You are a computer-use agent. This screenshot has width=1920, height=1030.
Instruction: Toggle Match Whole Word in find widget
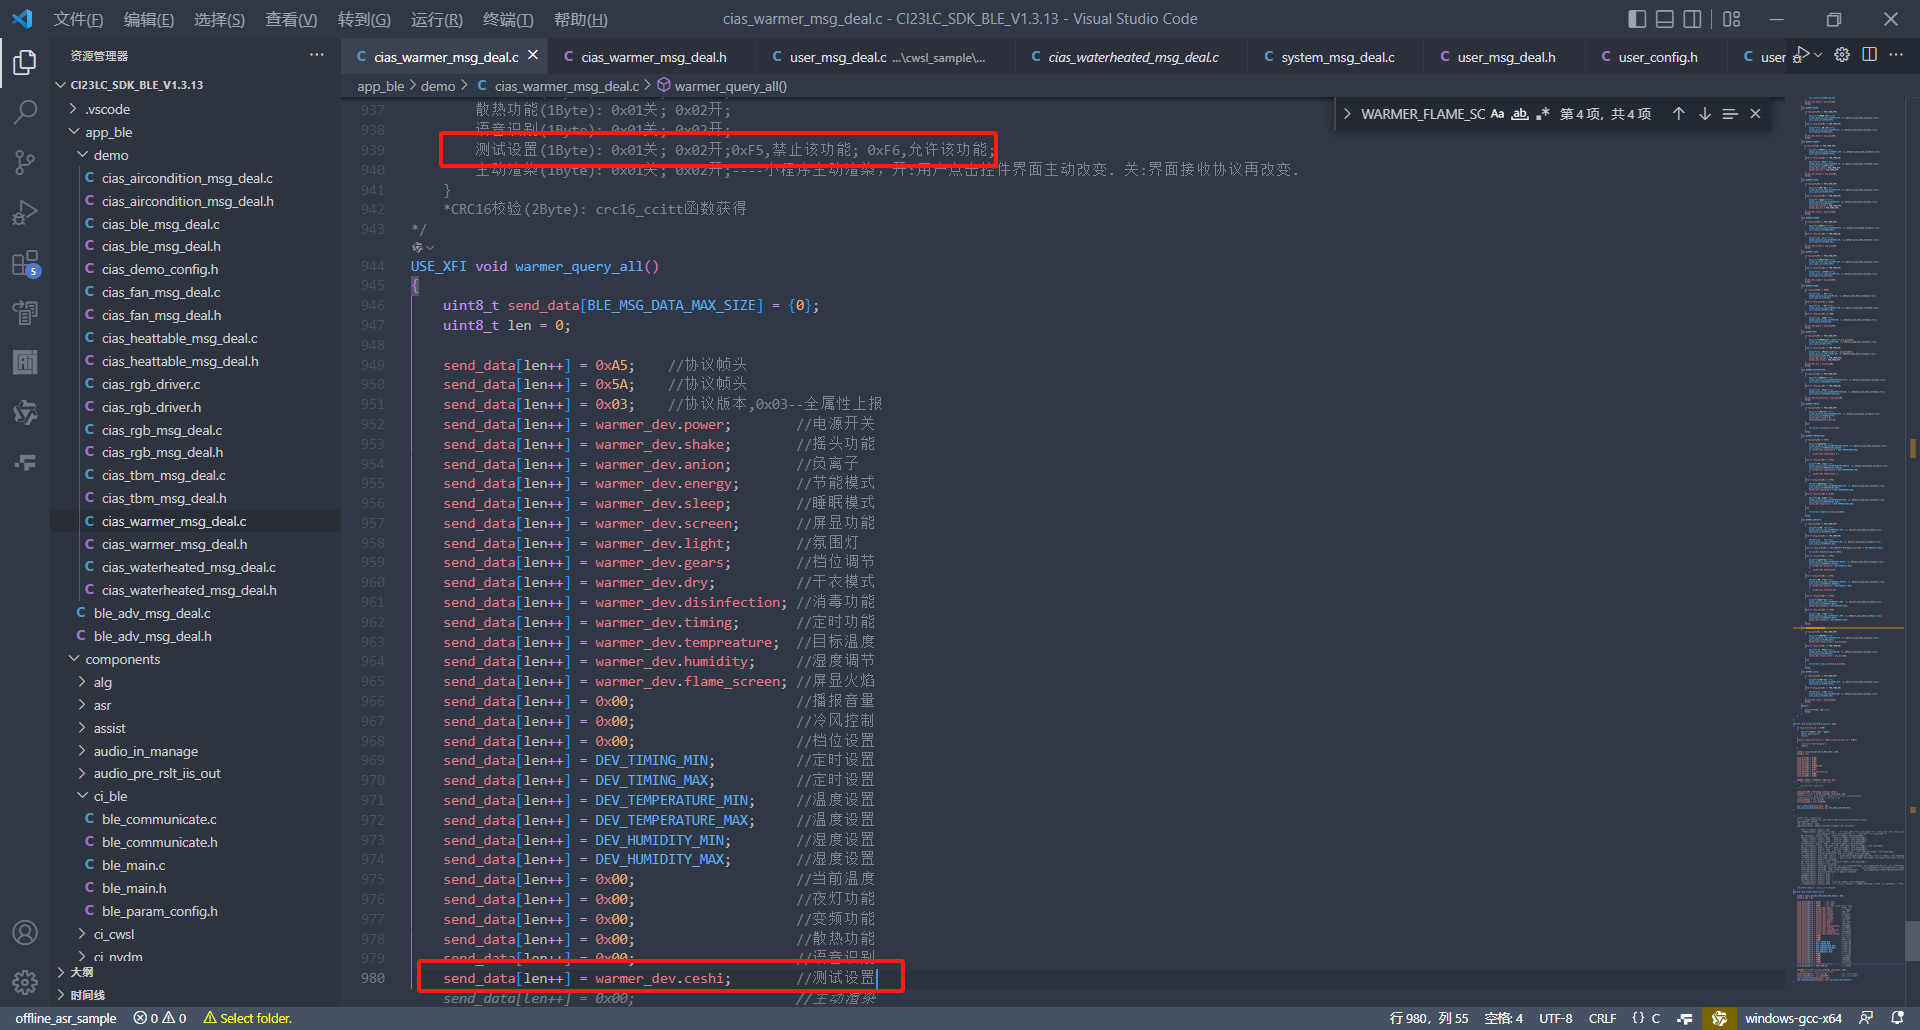(1520, 114)
